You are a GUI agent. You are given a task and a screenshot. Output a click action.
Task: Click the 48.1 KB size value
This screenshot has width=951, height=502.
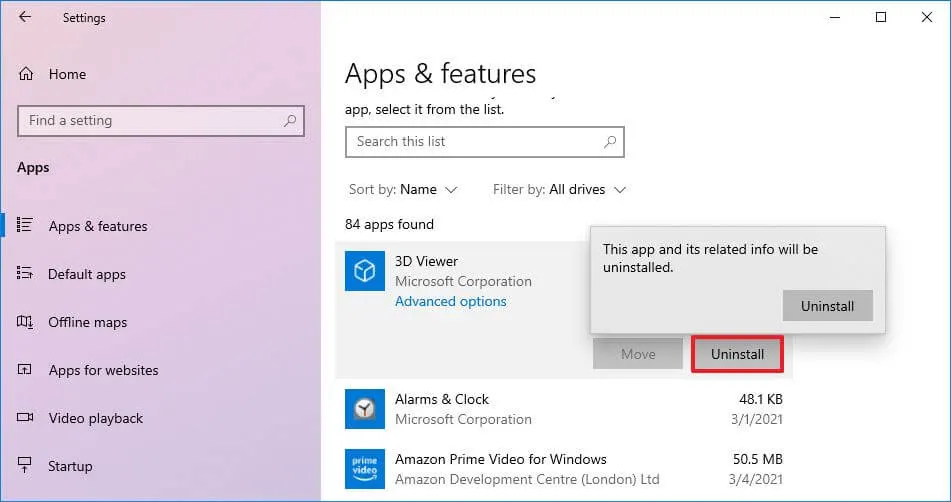pyautogui.click(x=761, y=399)
